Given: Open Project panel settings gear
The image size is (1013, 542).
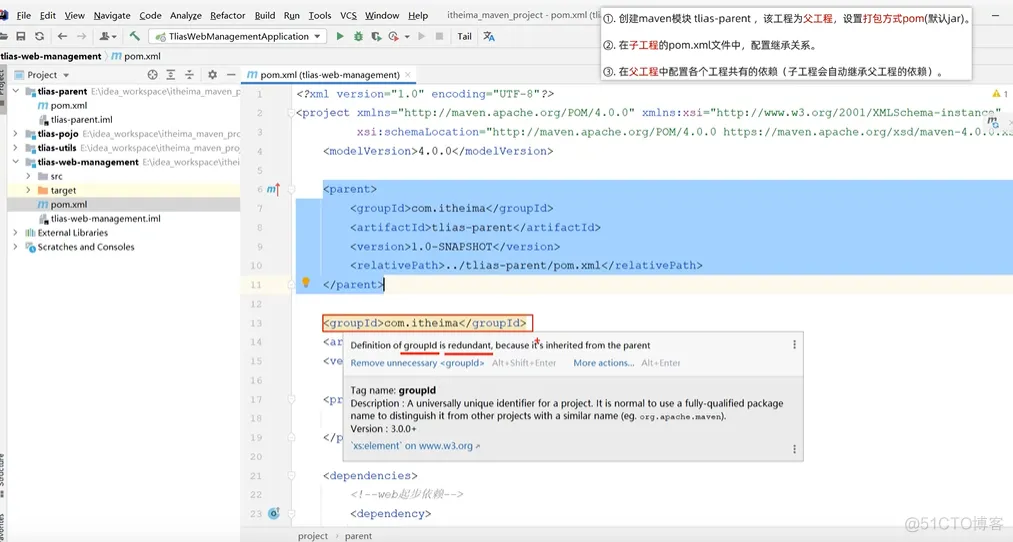Looking at the screenshot, I should click(212, 75).
